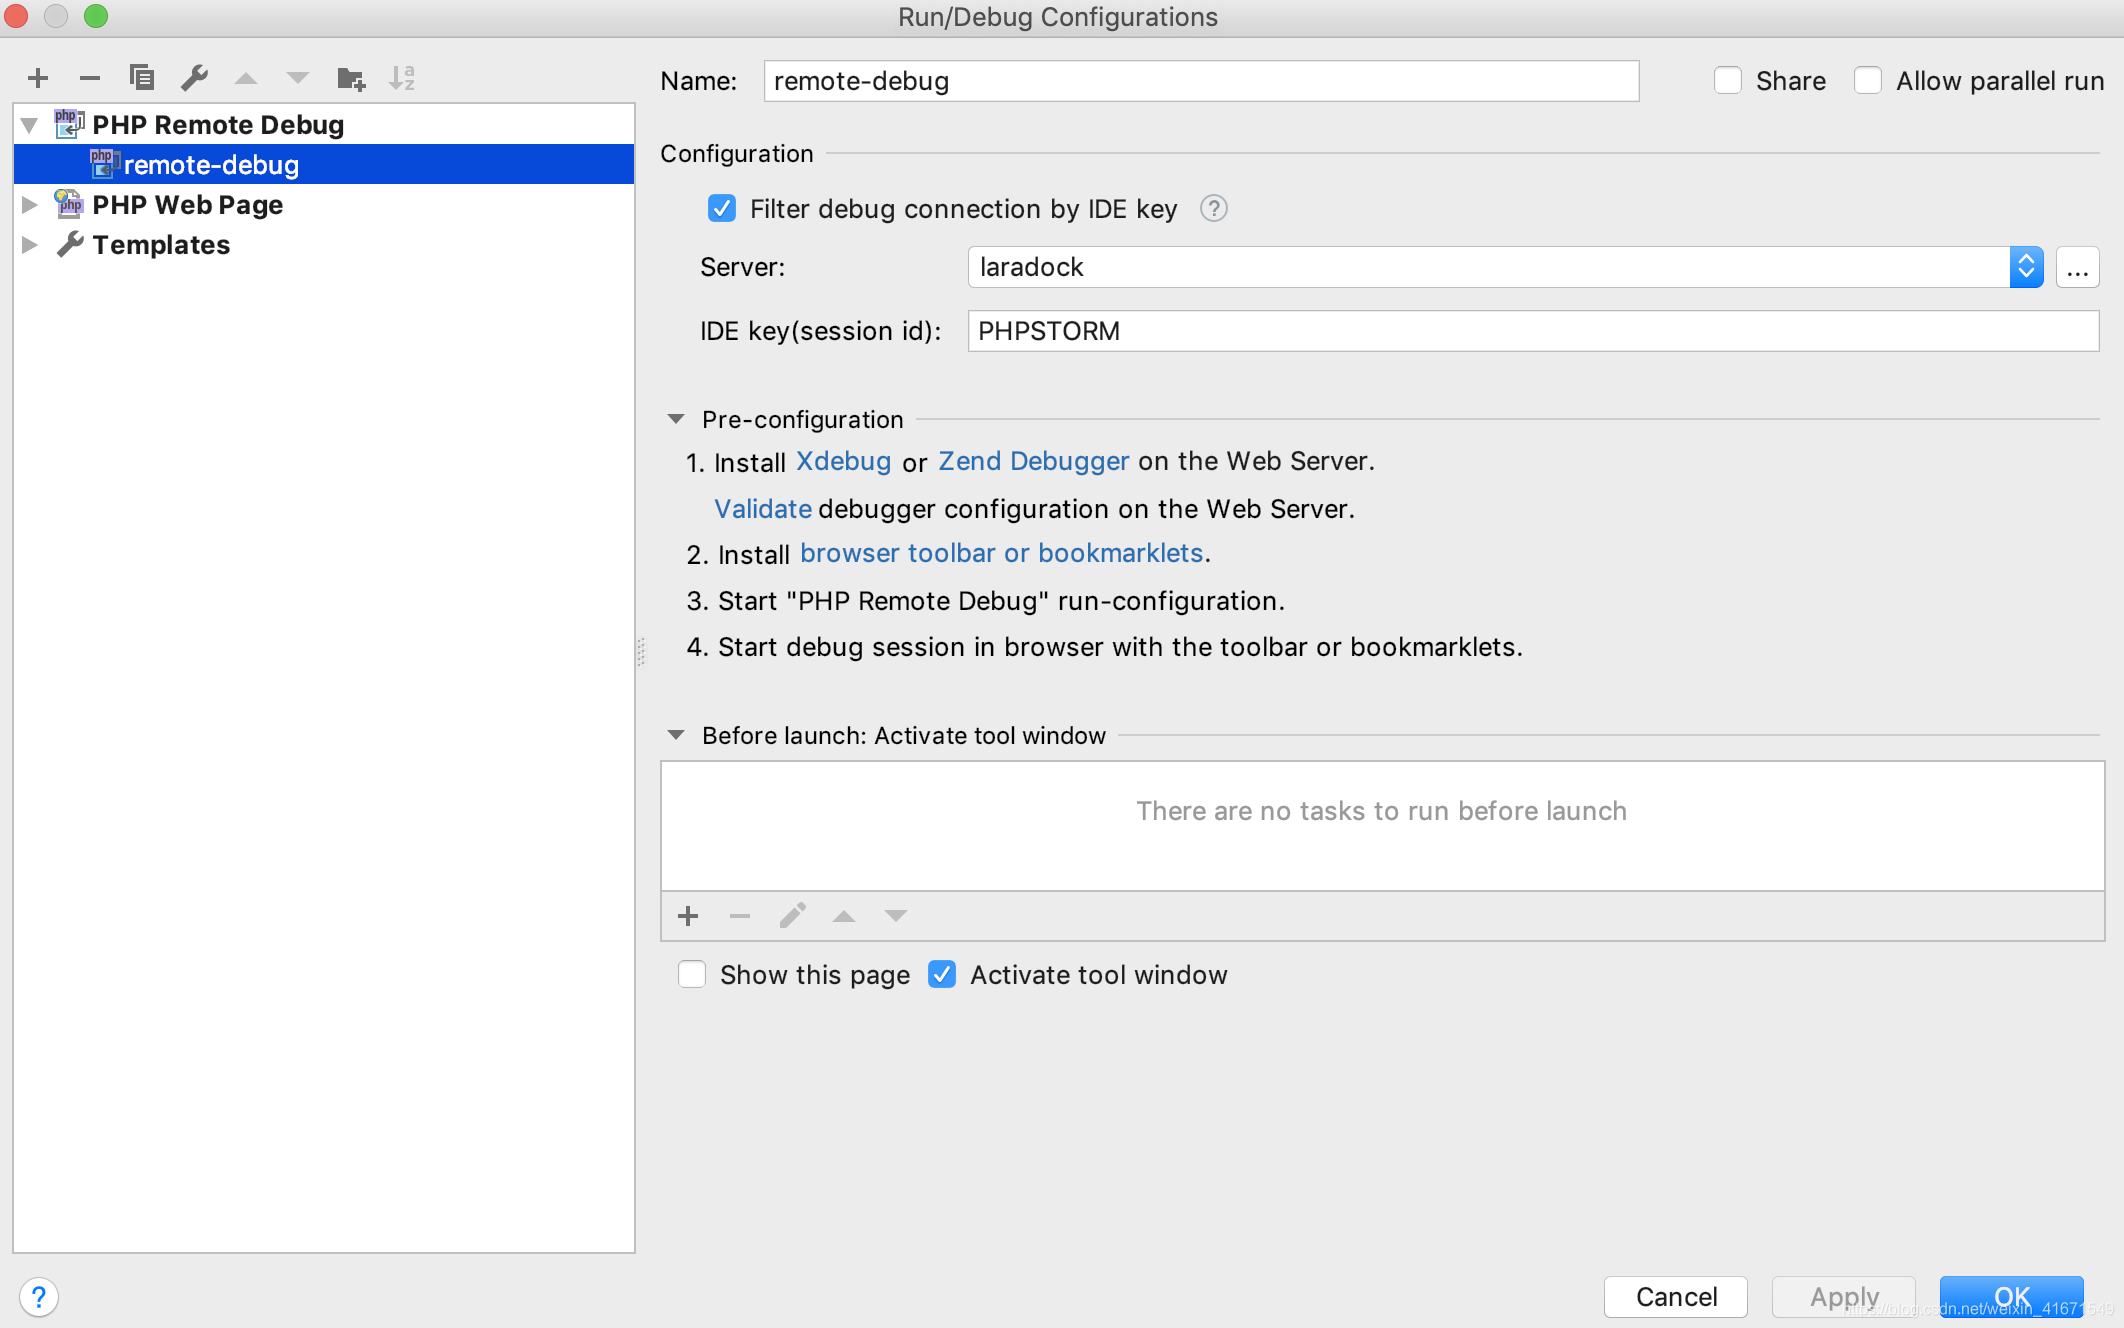Move before launch task up
The width and height of the screenshot is (2124, 1328).
coord(844,916)
